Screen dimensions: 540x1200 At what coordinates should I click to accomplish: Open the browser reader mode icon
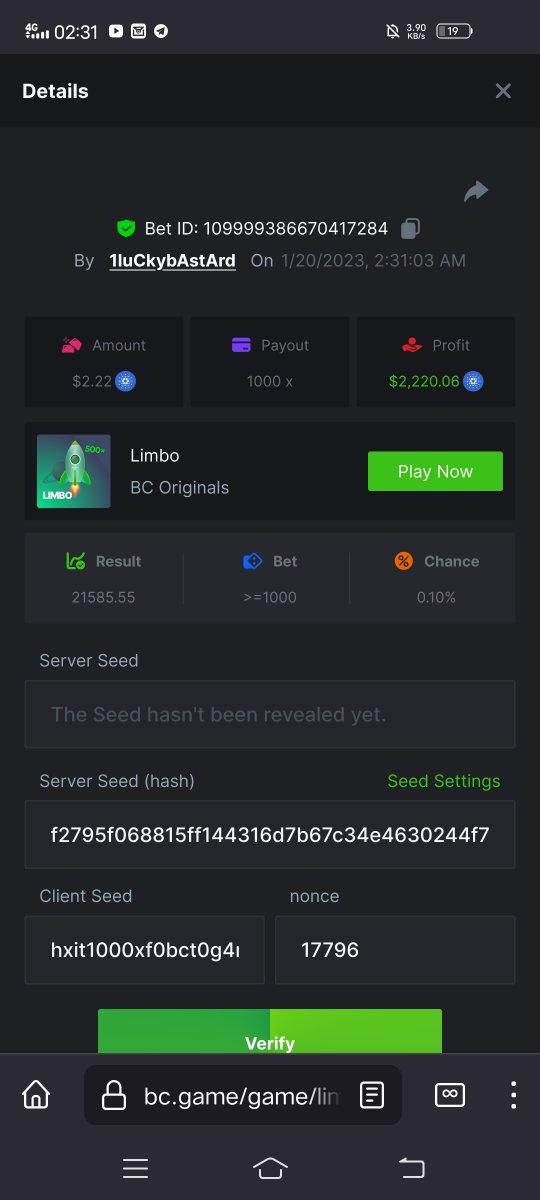point(372,1095)
